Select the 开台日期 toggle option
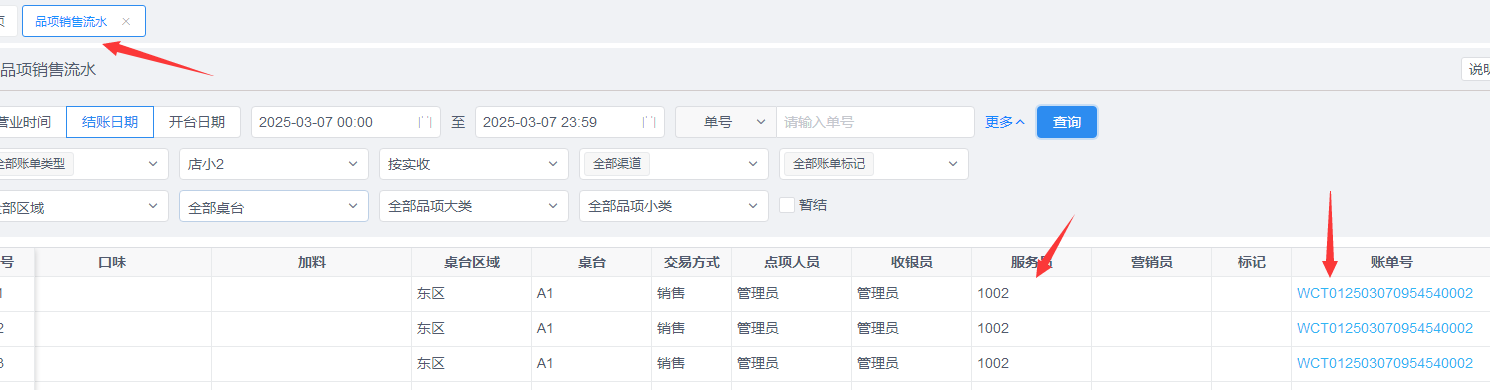The width and height of the screenshot is (1490, 390). (196, 122)
